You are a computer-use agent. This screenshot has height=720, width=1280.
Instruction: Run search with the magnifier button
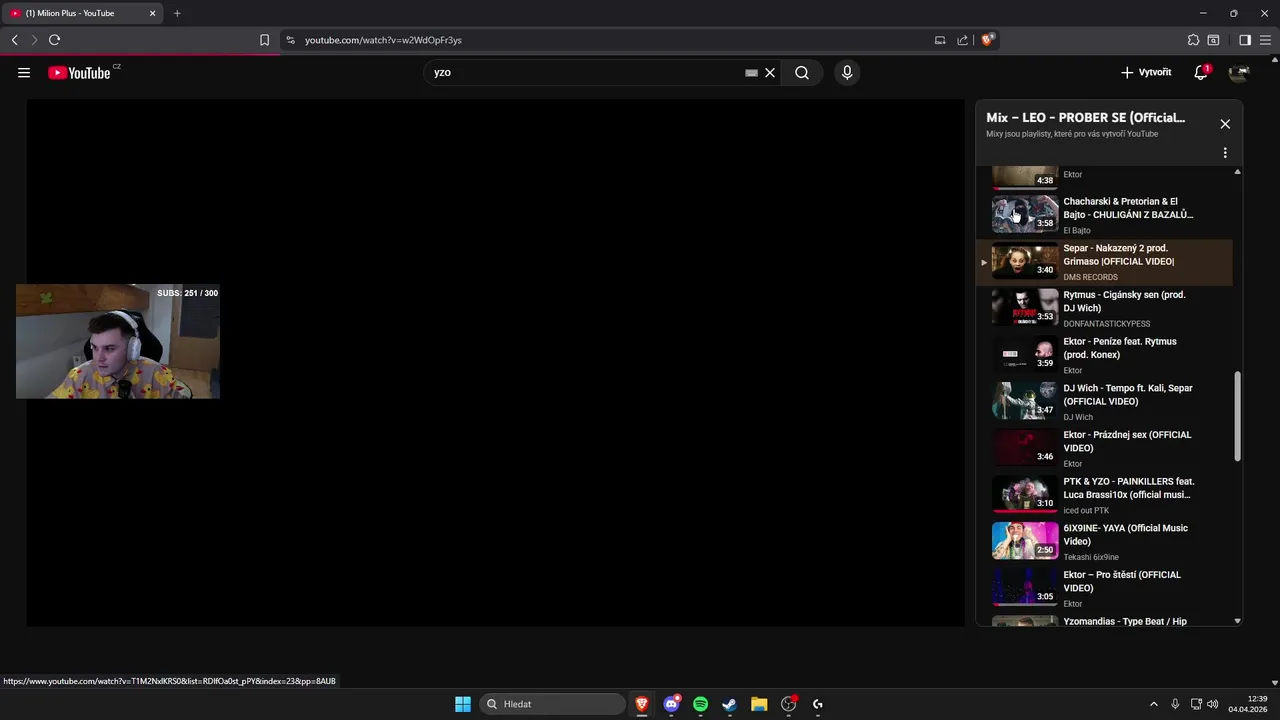[802, 73]
